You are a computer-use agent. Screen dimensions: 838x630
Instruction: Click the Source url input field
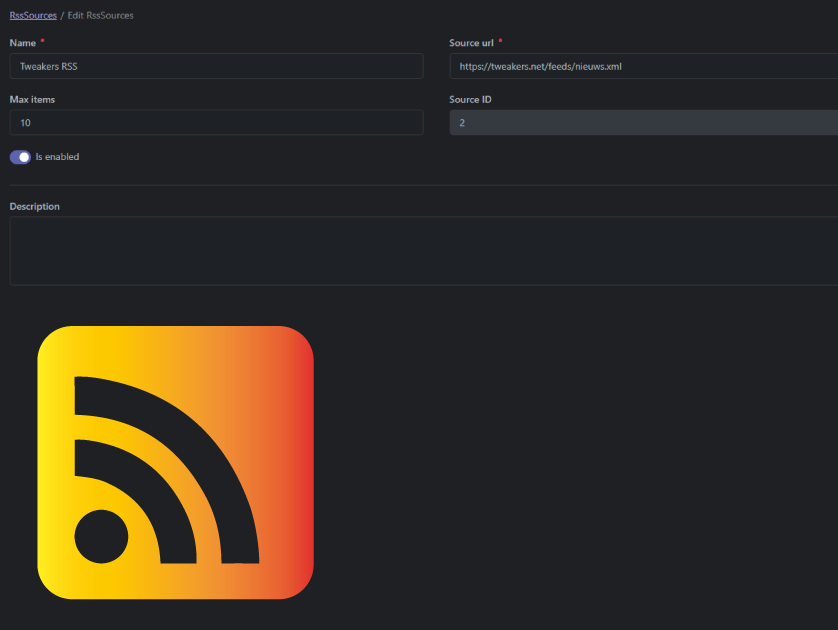643,66
